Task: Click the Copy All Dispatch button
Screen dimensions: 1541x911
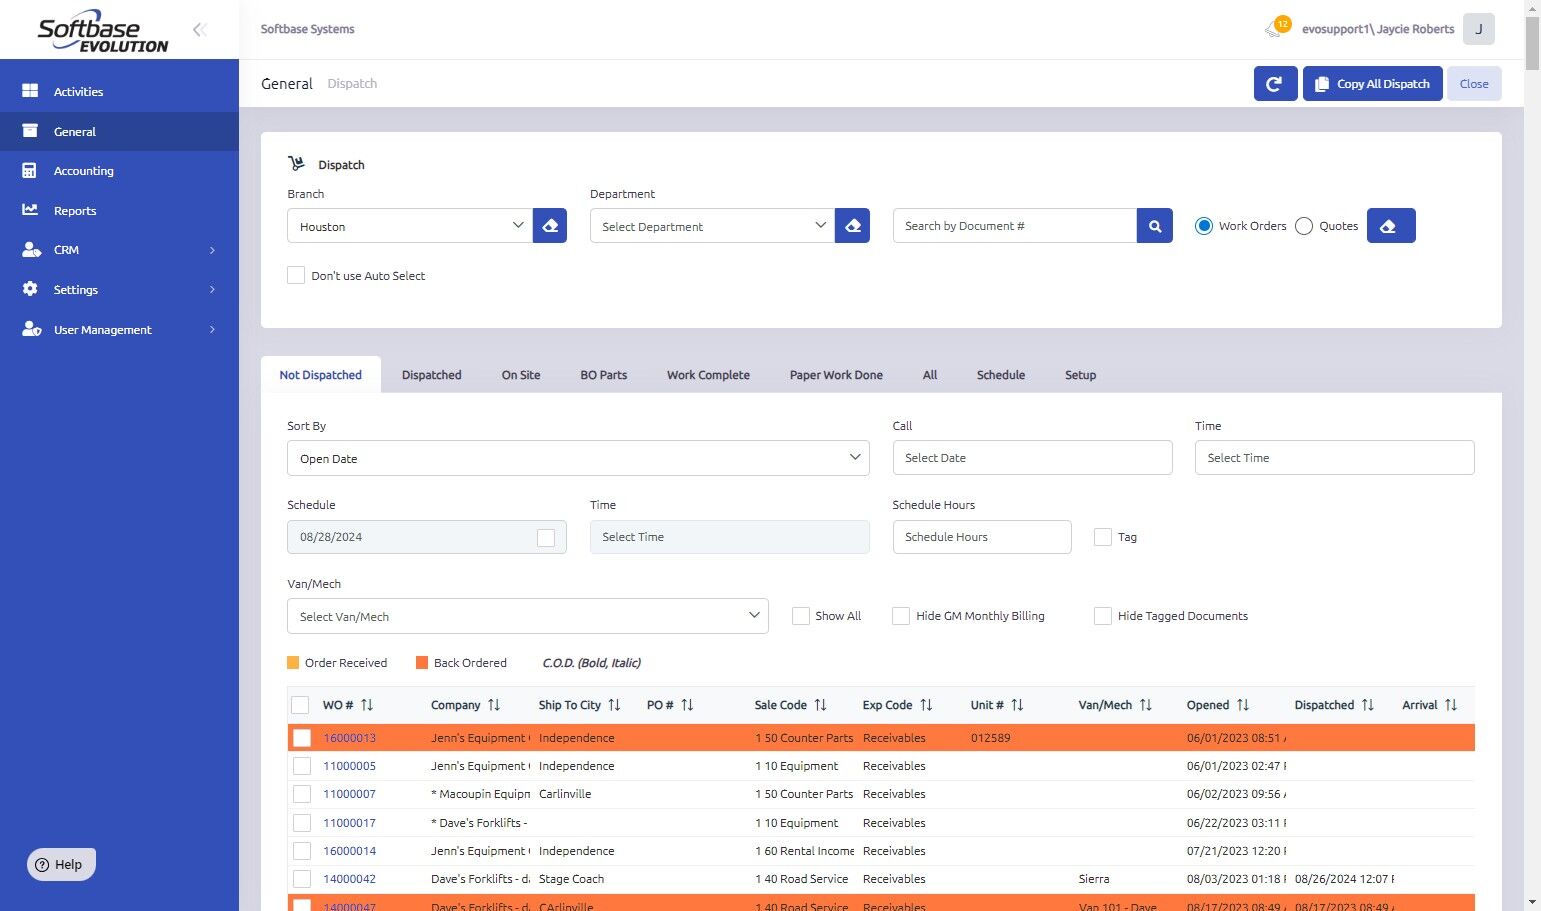Action: click(x=1372, y=84)
